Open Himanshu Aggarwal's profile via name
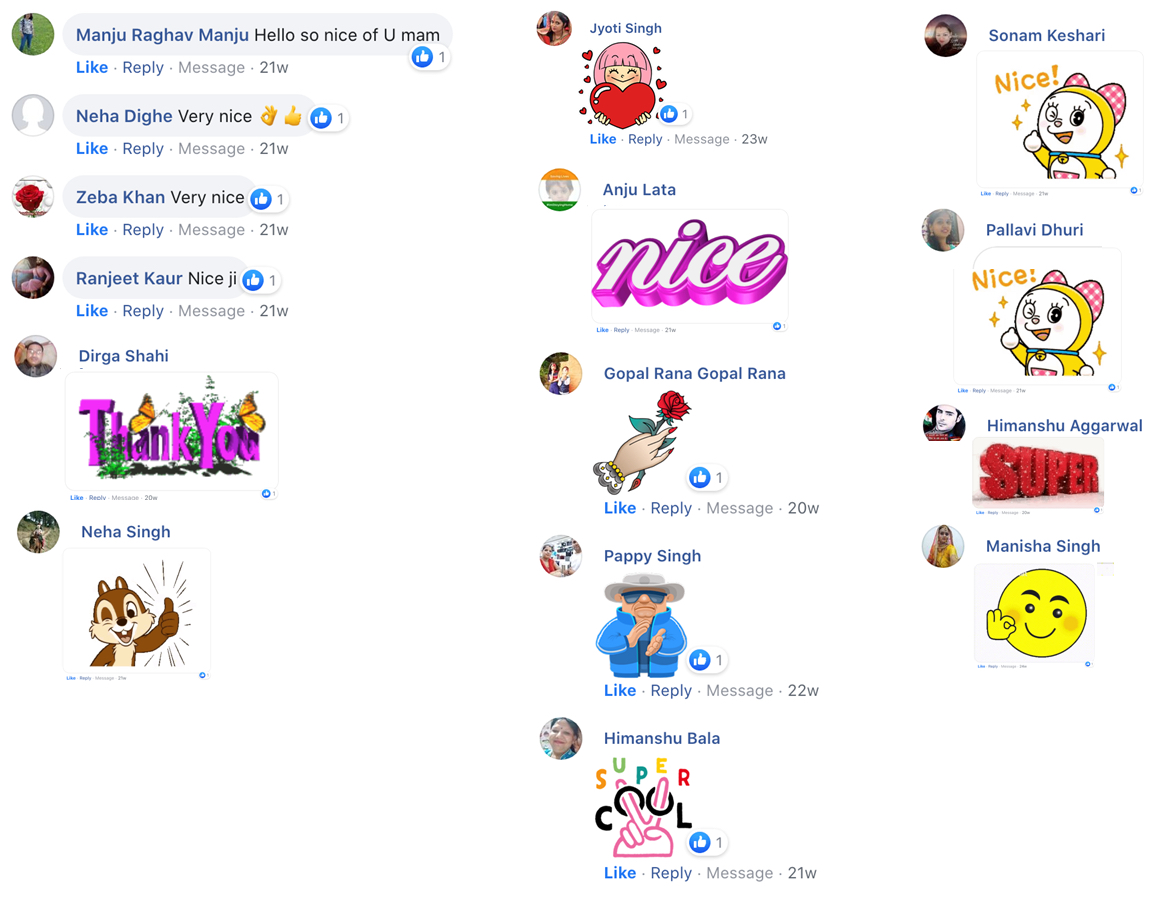 click(x=1064, y=425)
